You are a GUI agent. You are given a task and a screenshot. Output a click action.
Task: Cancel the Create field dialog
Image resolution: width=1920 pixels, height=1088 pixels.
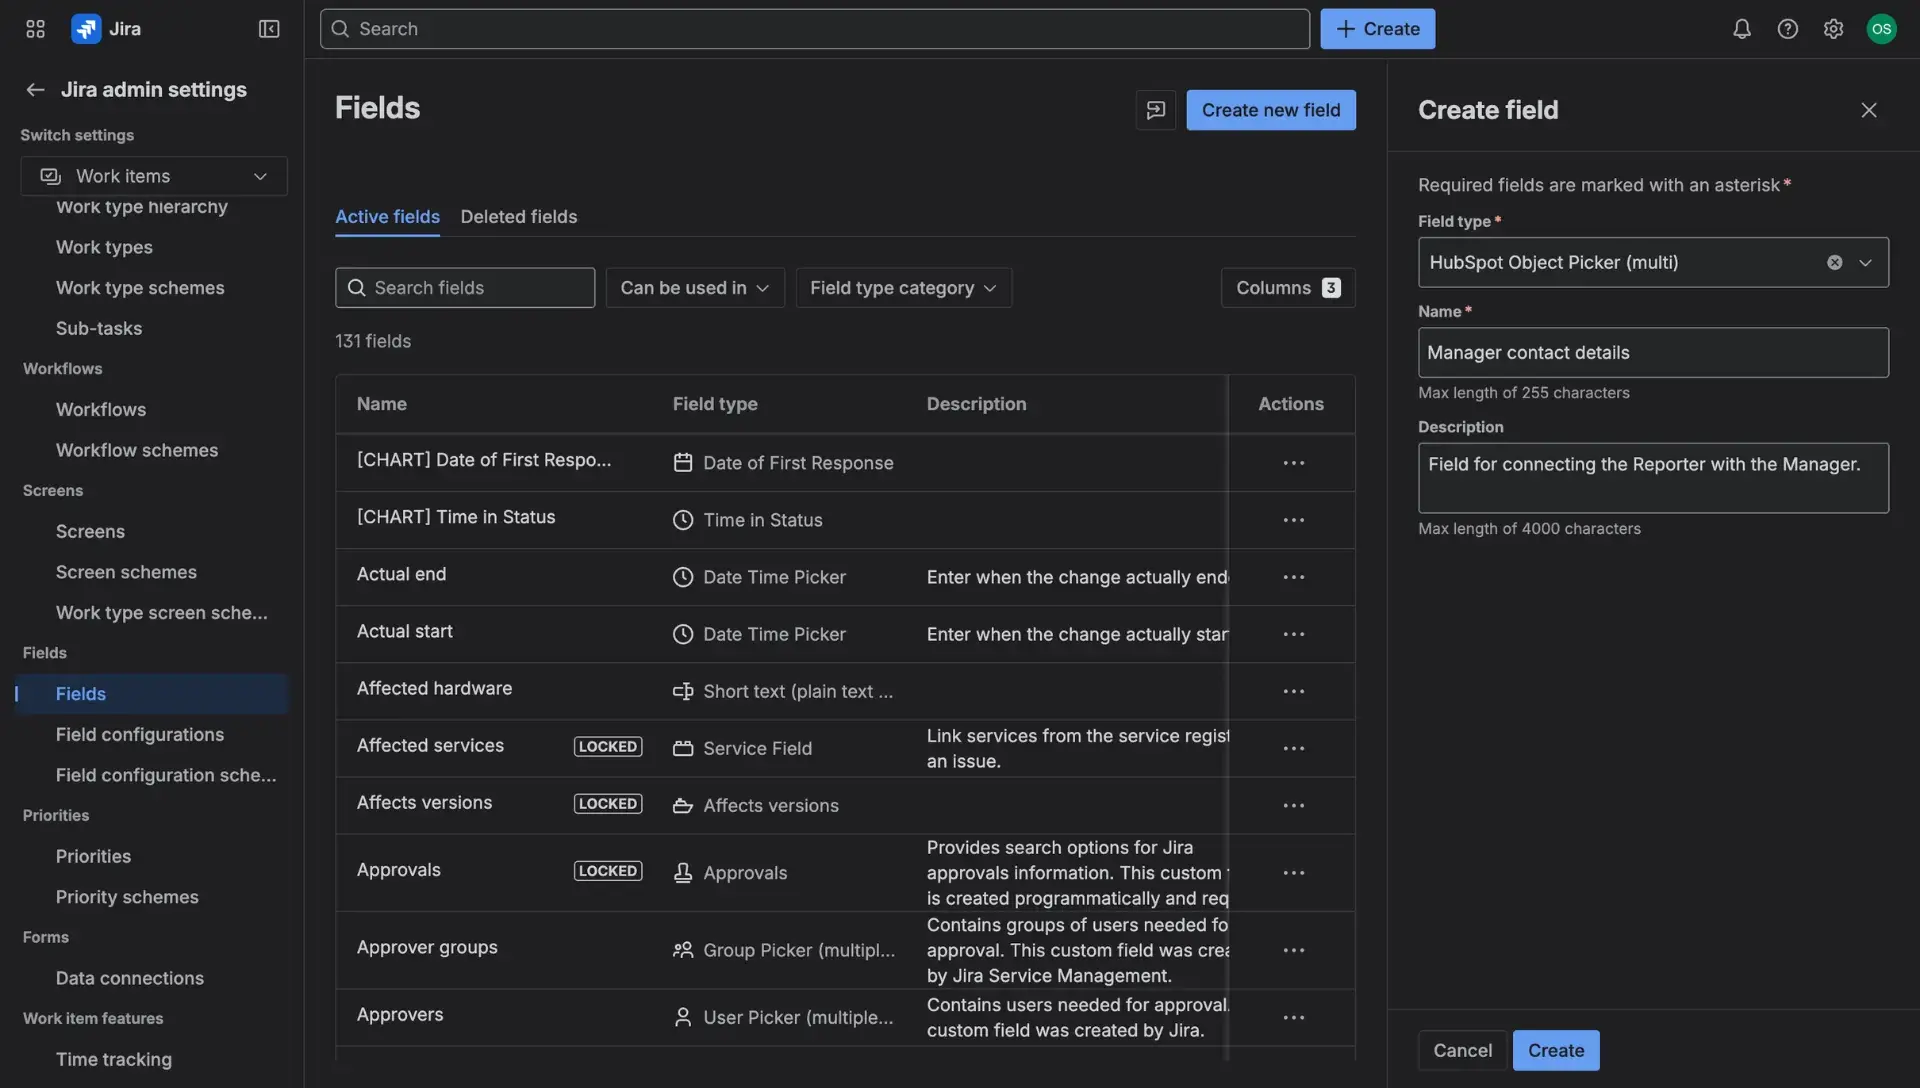(1462, 1050)
